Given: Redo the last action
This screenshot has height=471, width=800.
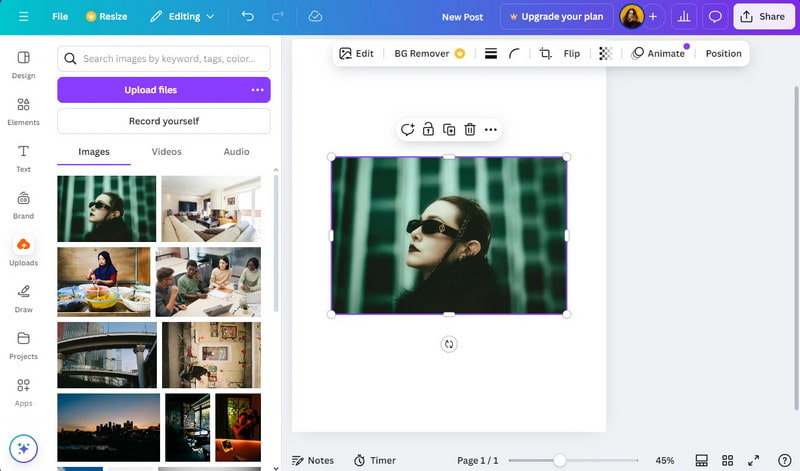Looking at the screenshot, I should [x=278, y=17].
